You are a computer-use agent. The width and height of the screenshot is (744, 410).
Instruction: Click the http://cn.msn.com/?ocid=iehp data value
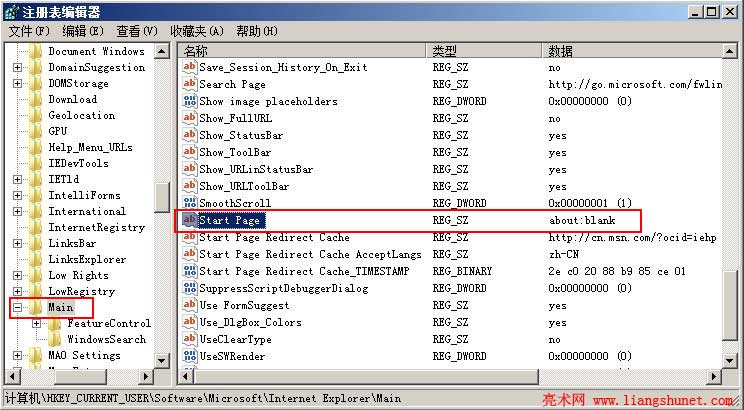pyautogui.click(x=632, y=237)
